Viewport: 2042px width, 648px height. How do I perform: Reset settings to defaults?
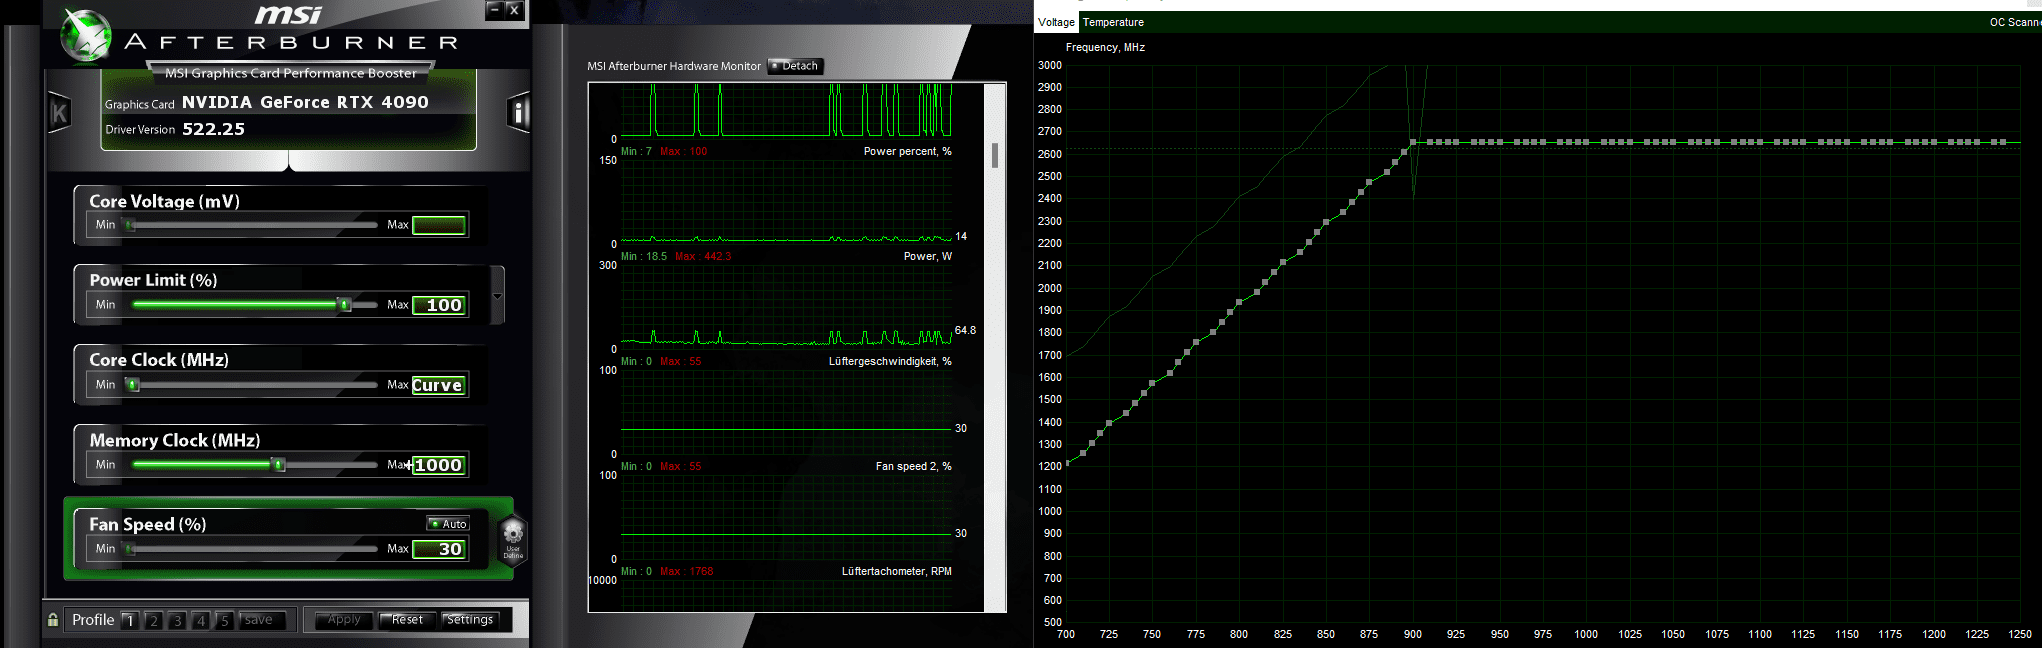[x=407, y=620]
